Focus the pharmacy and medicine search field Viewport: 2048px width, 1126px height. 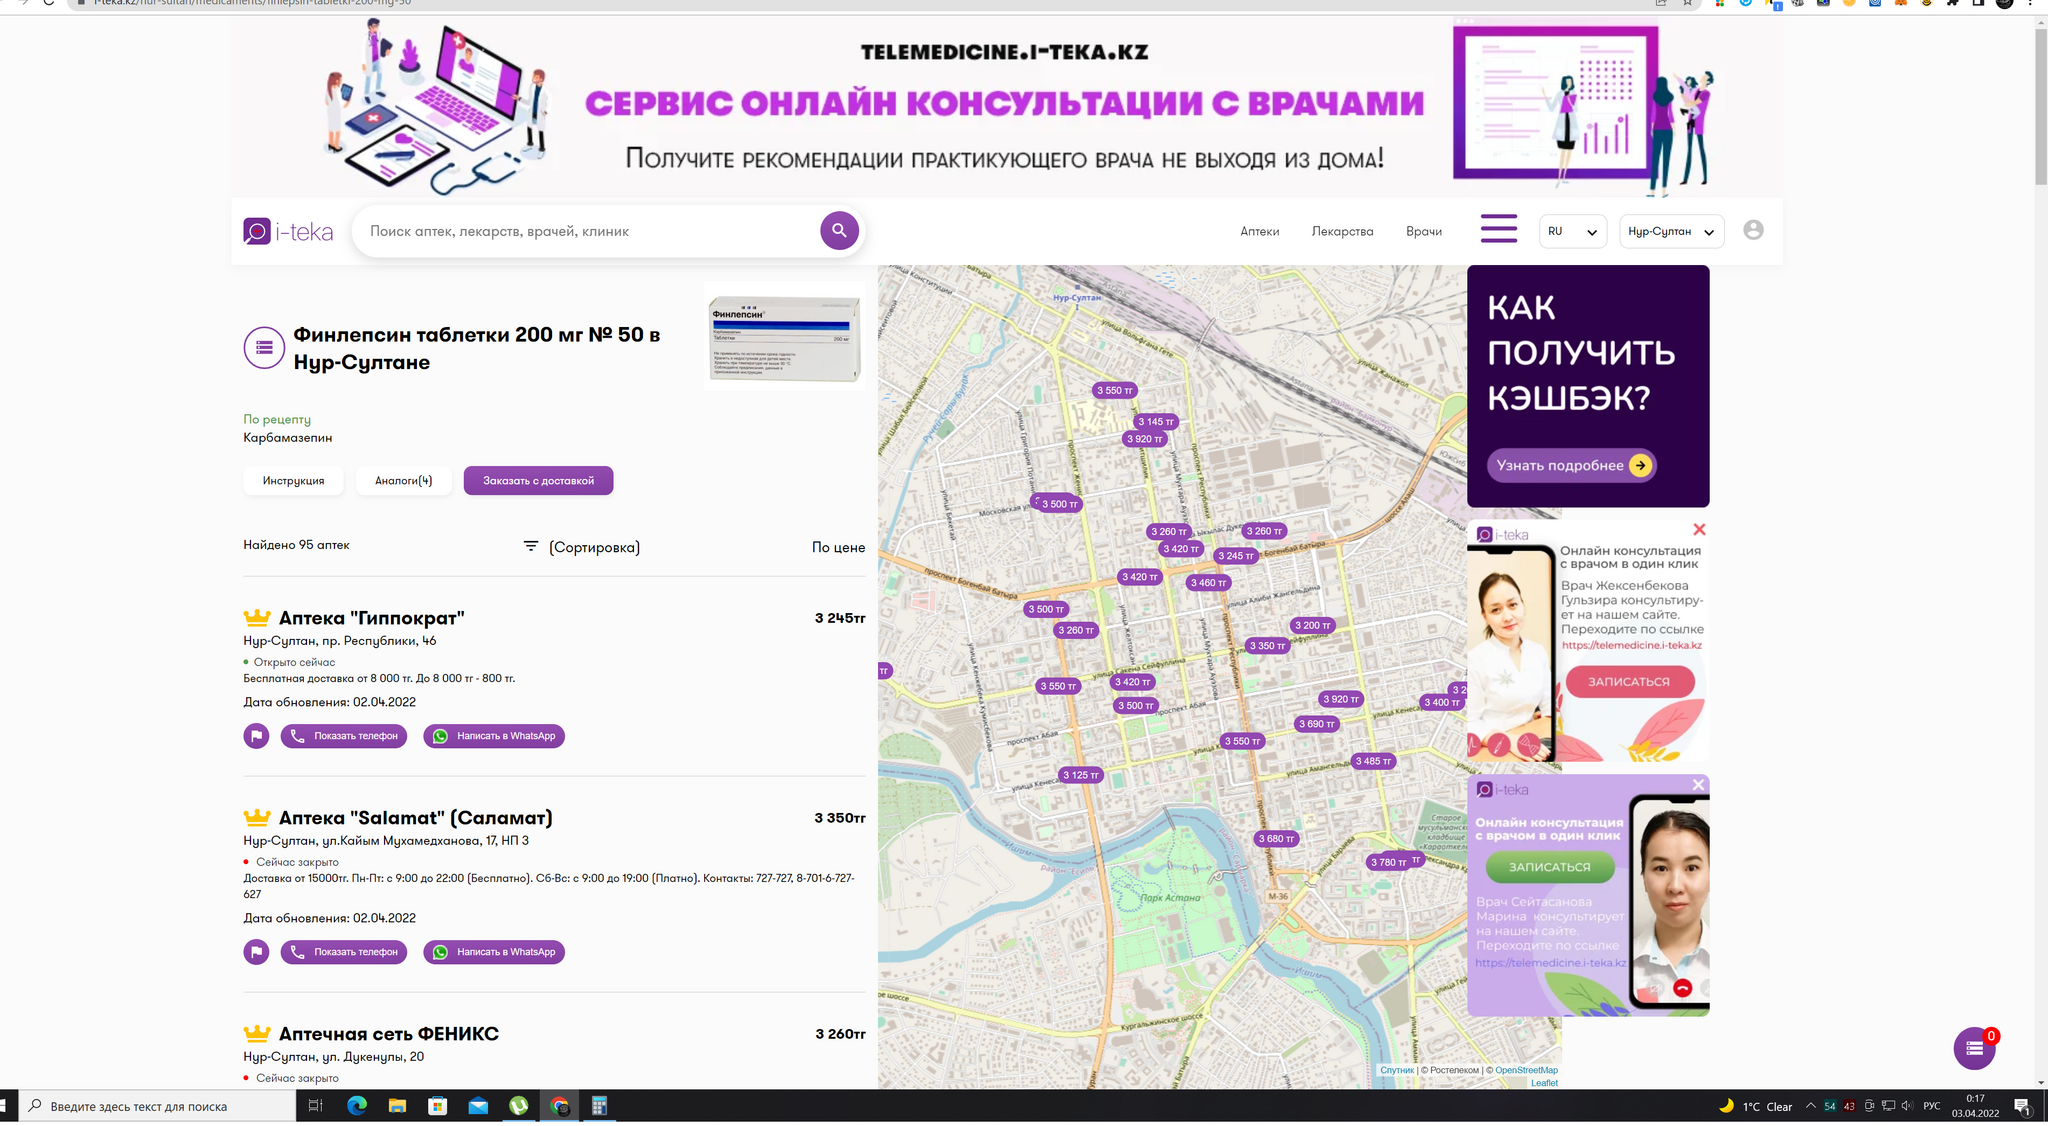590,231
